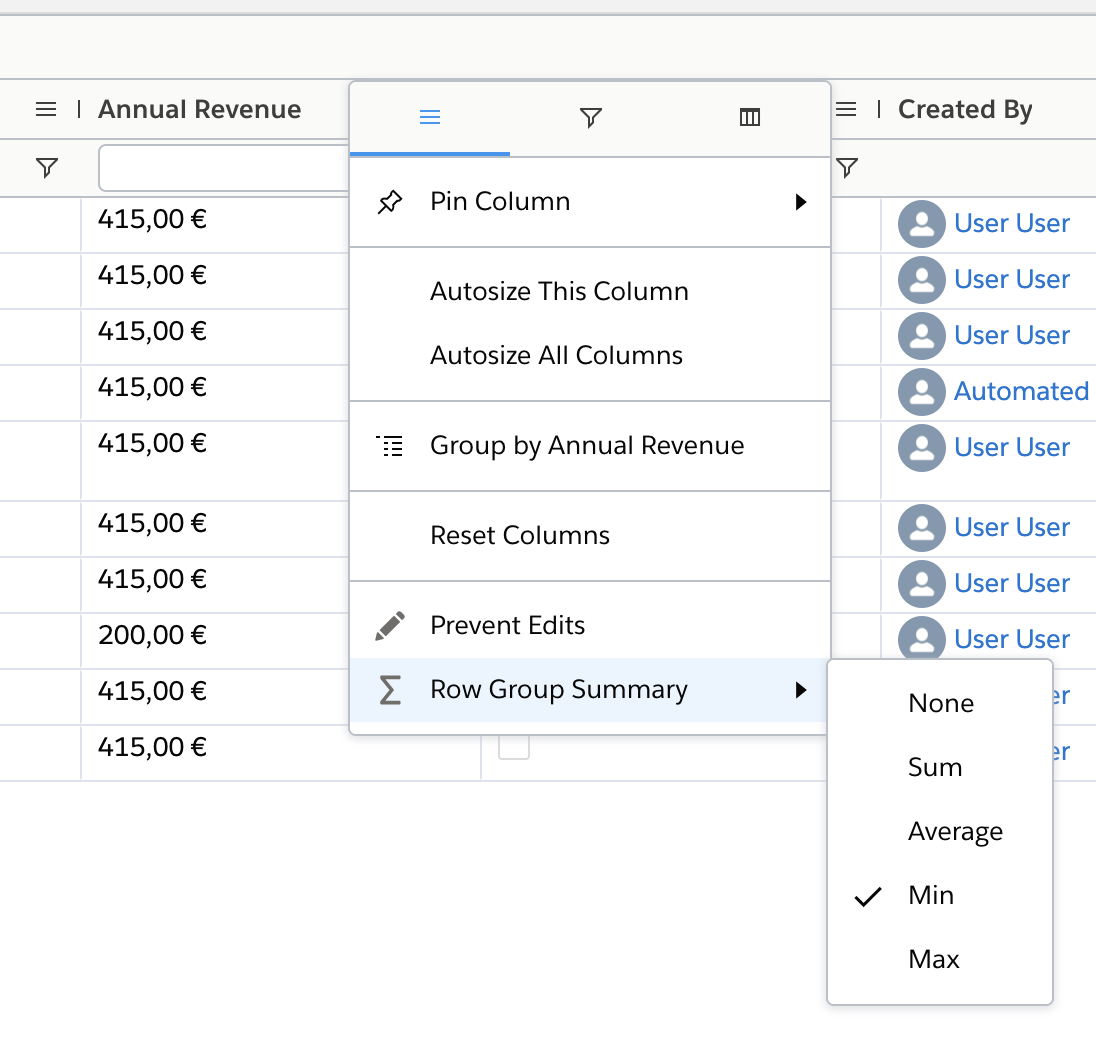Open the Automated user link
Screen dimensions: 1096x1046
pyautogui.click(x=1020, y=391)
